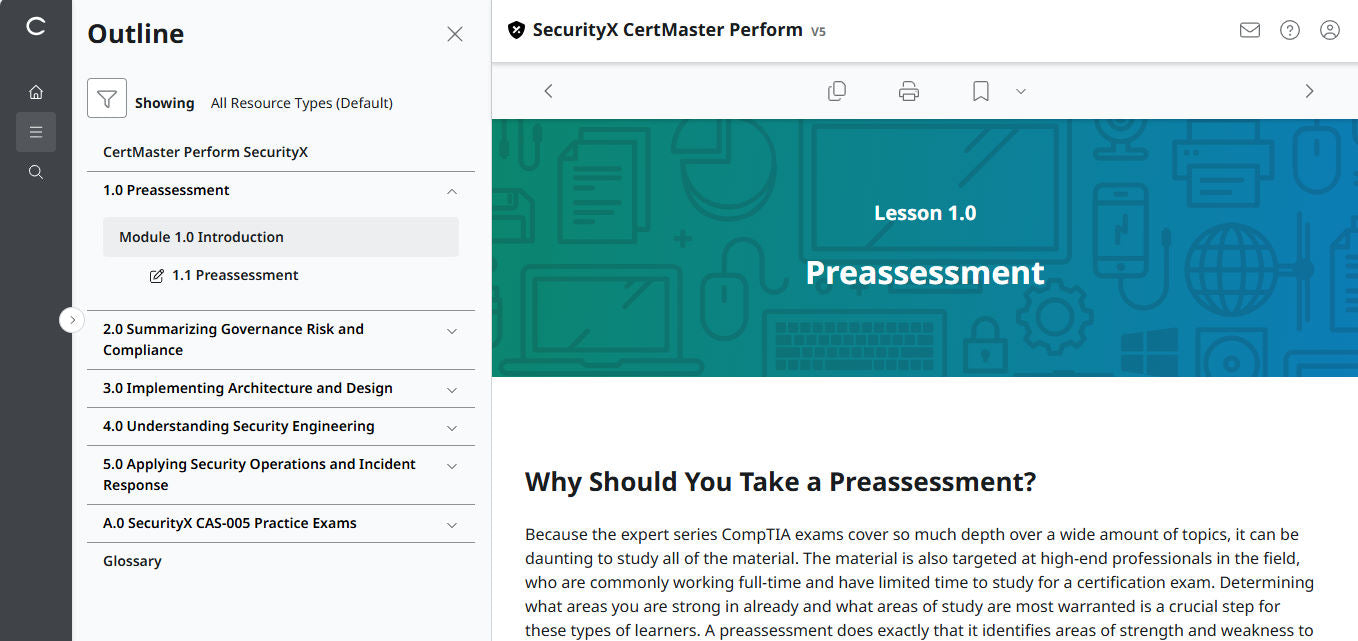
Task: Toggle the bookmark for this page
Action: coord(979,90)
